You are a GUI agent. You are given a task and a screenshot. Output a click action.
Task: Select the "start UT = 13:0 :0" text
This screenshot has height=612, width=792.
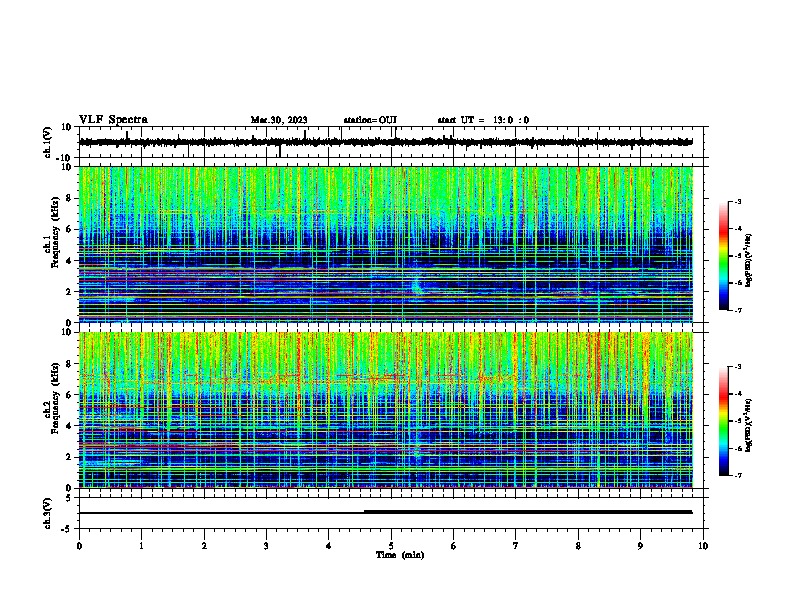point(483,120)
